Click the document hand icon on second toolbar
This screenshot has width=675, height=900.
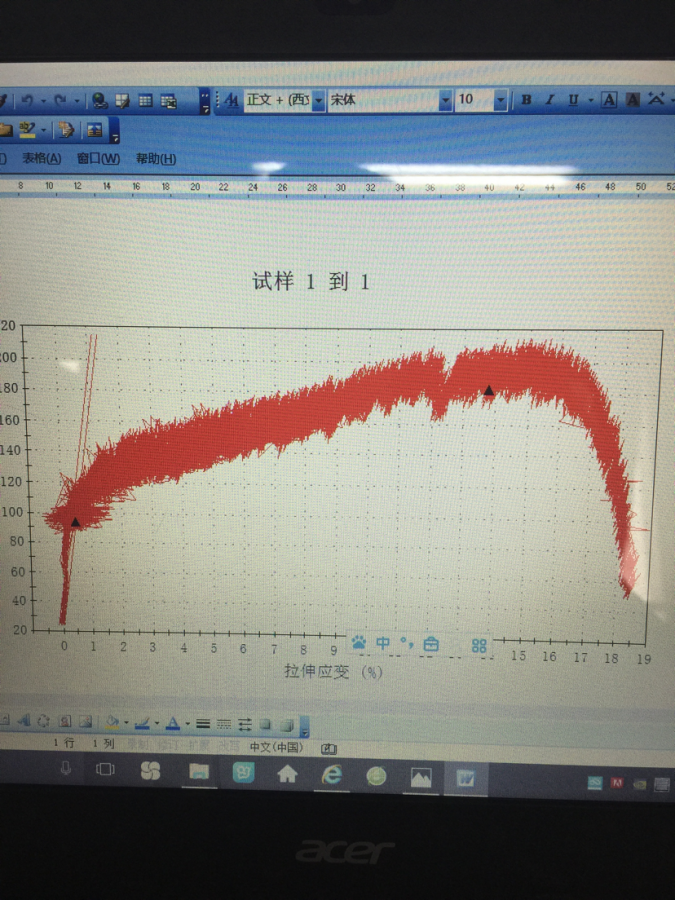[x=67, y=130]
